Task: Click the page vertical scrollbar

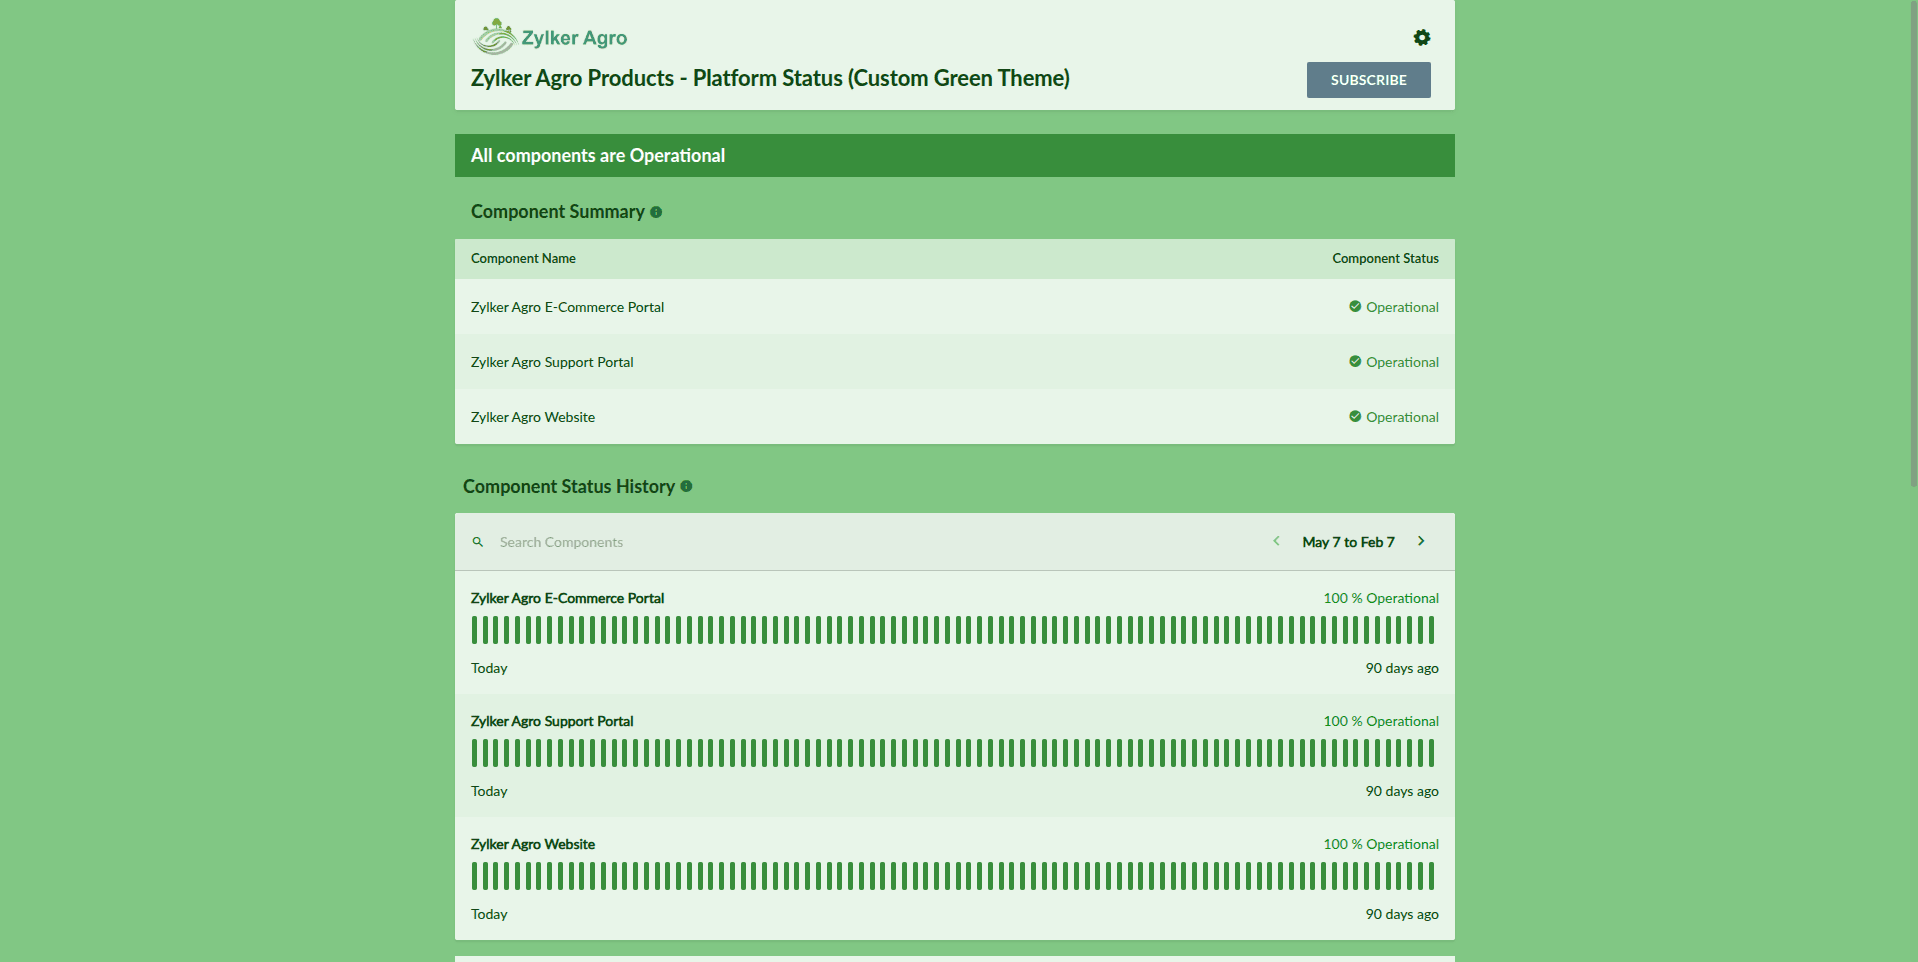Action: 1913,243
